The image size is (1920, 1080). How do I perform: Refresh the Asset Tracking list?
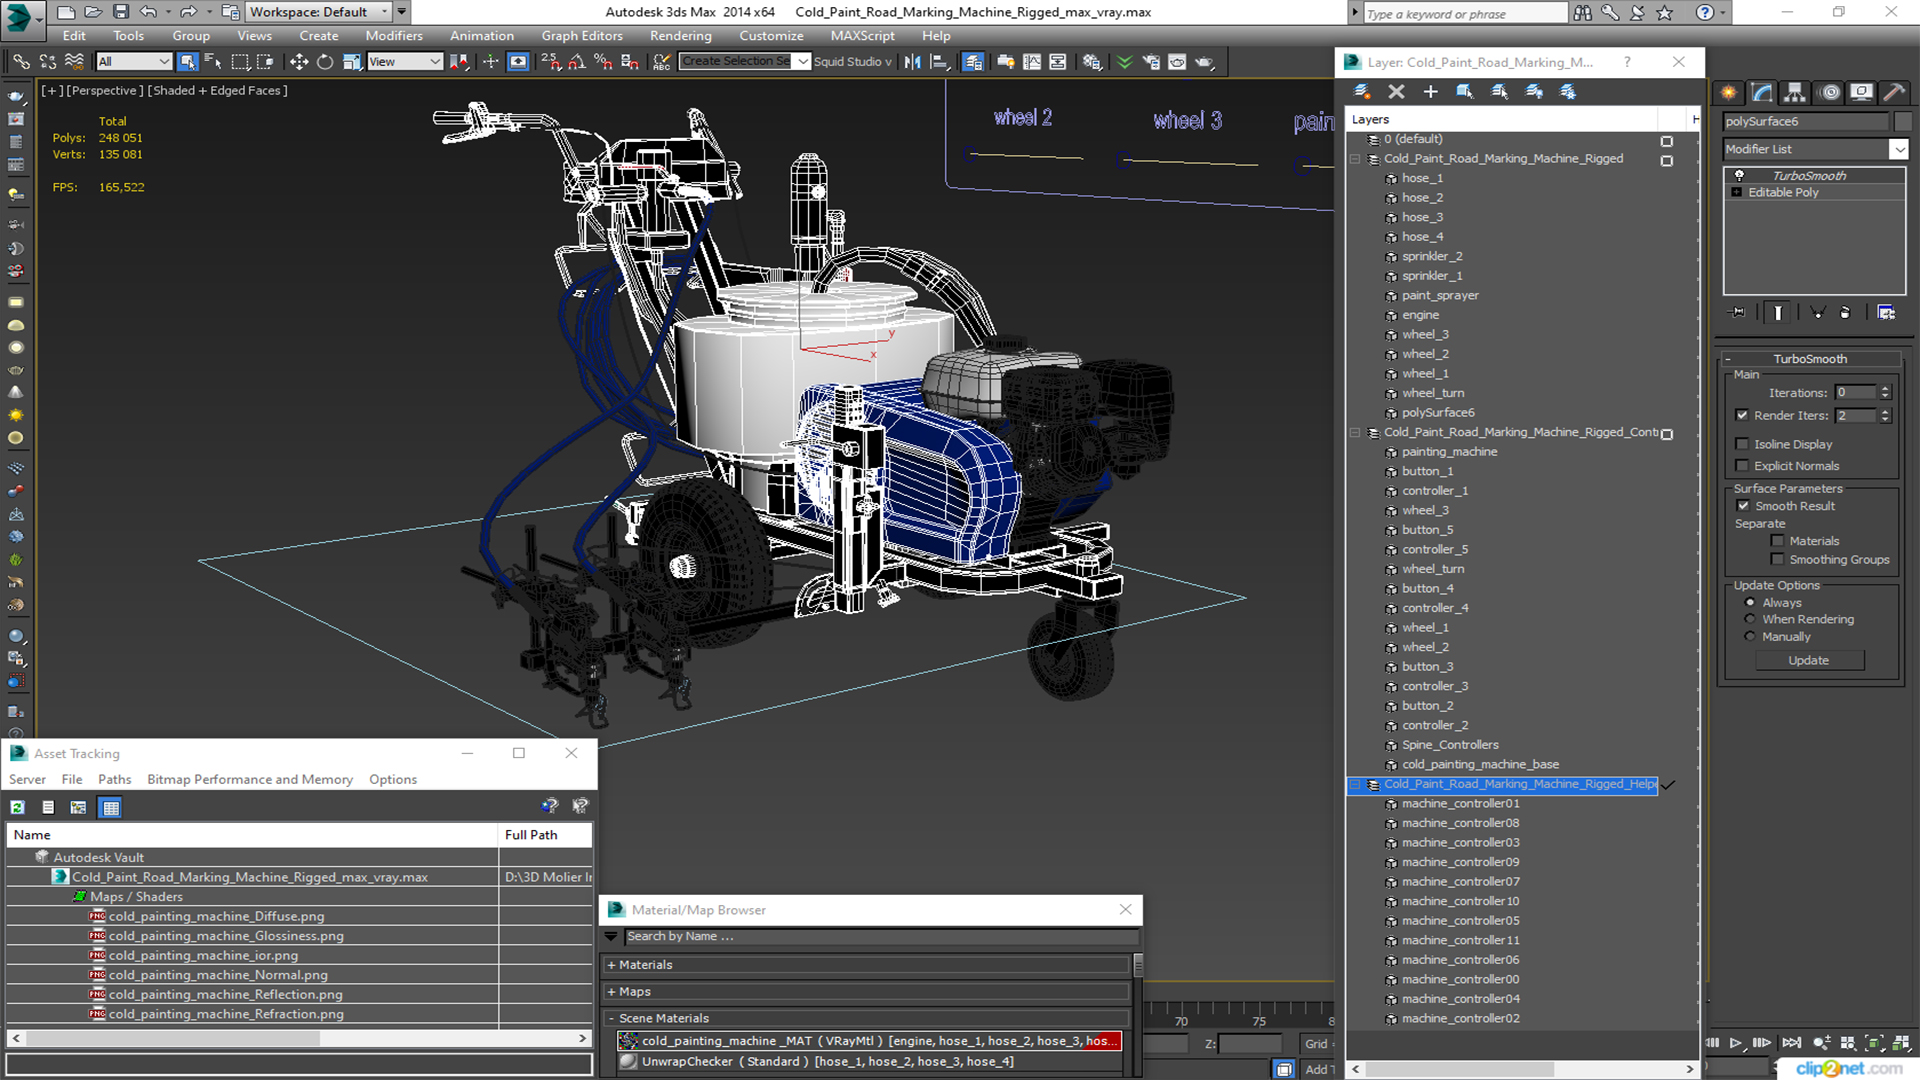coord(18,807)
